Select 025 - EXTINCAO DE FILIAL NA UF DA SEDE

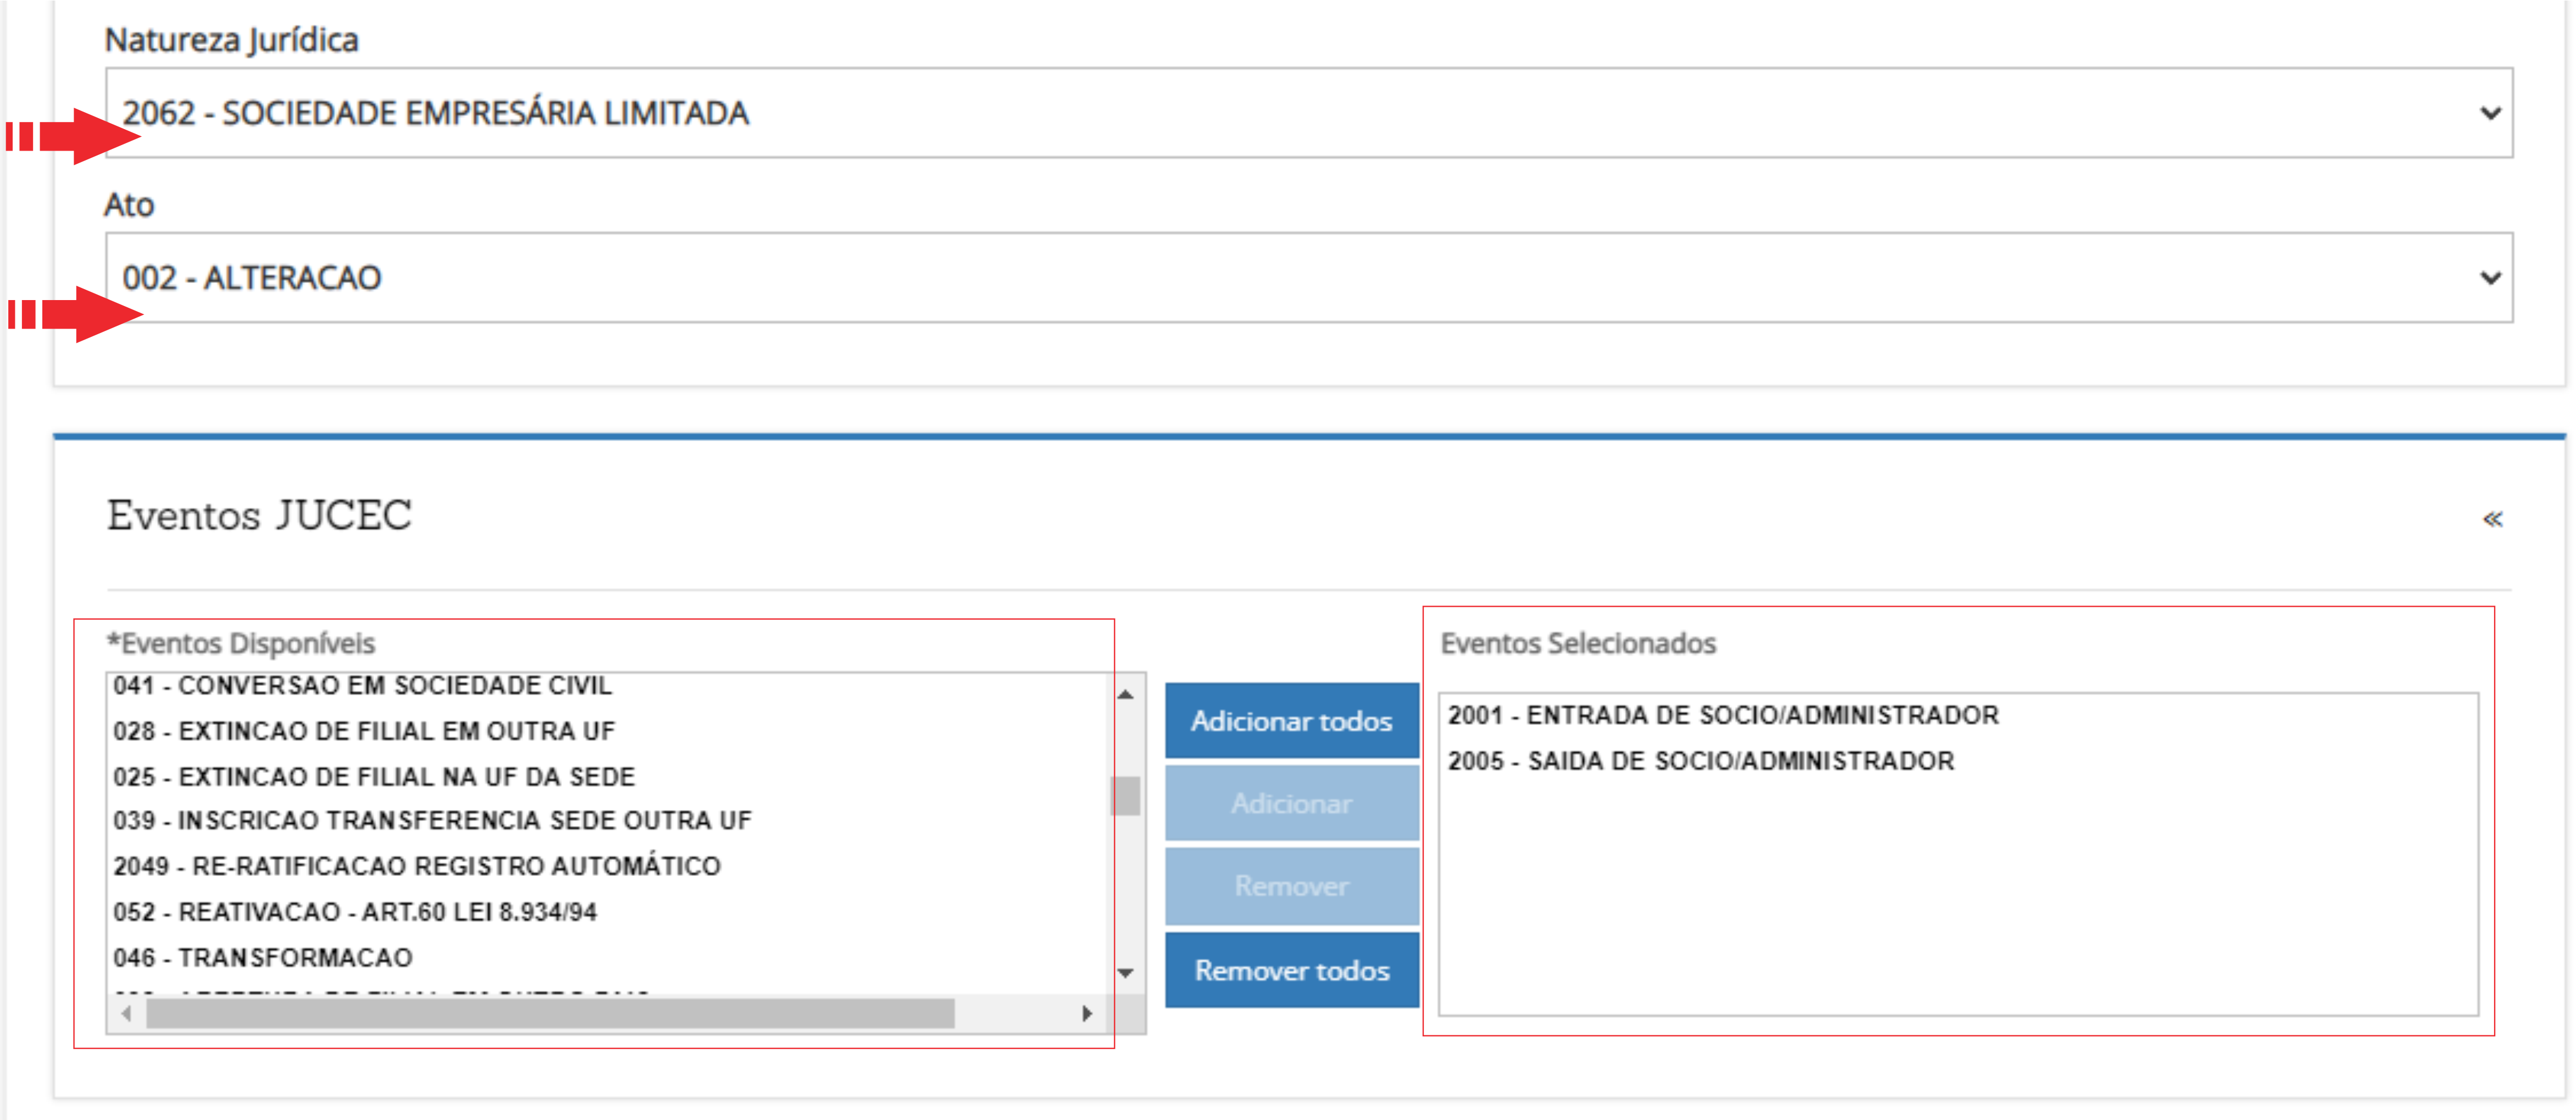374,777
